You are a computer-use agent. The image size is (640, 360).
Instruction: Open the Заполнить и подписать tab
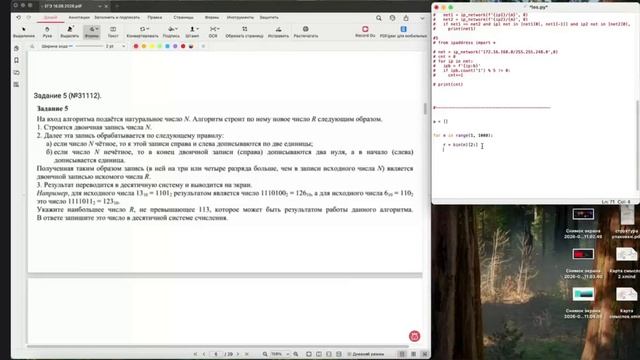(117, 18)
